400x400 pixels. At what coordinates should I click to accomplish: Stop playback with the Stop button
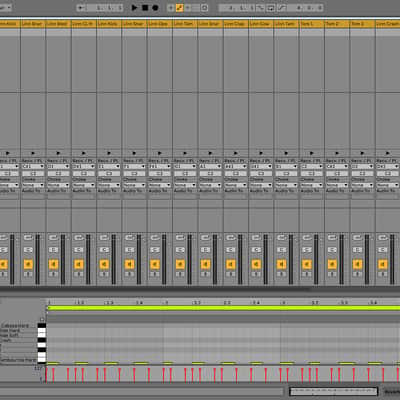tap(145, 7)
